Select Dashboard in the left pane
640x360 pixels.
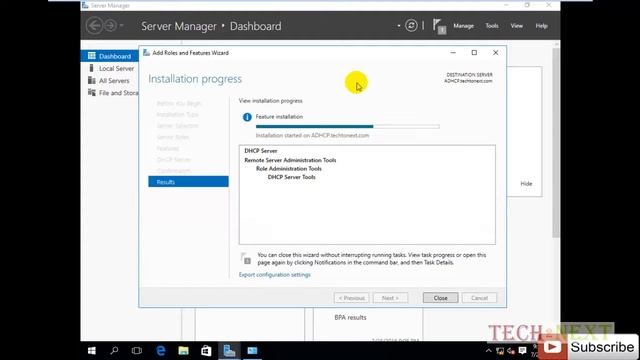pyautogui.click(x=110, y=56)
